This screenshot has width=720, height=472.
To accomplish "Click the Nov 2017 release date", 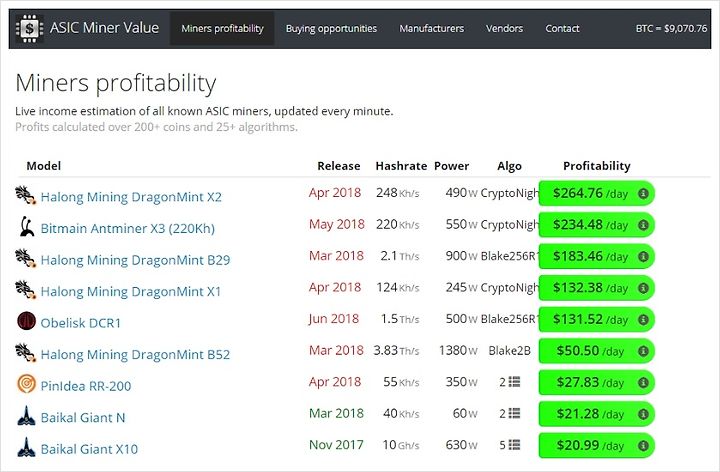I will (x=336, y=444).
